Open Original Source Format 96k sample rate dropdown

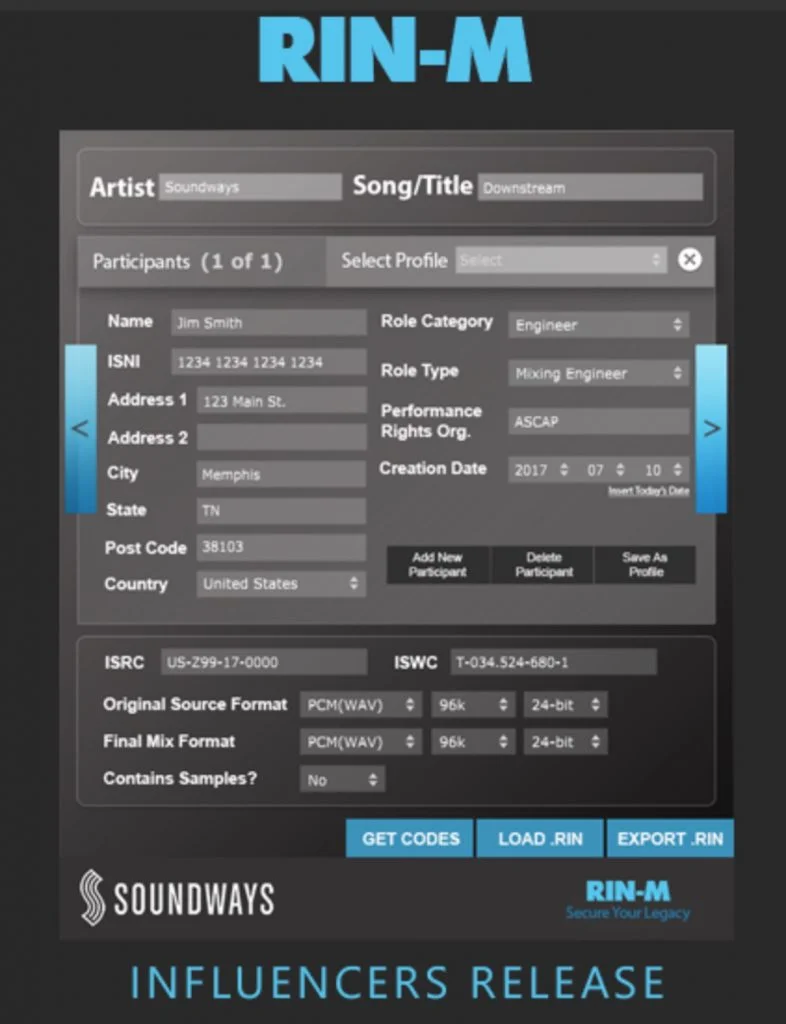click(x=473, y=705)
